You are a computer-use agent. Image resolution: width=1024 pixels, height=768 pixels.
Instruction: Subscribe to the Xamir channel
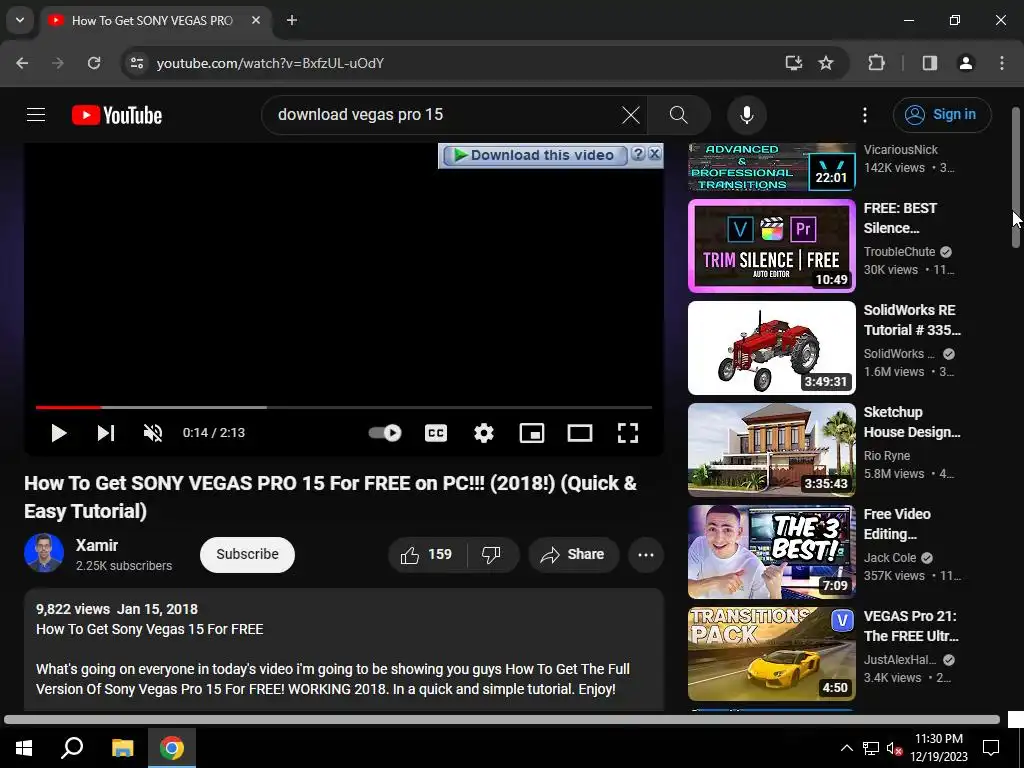[247, 554]
